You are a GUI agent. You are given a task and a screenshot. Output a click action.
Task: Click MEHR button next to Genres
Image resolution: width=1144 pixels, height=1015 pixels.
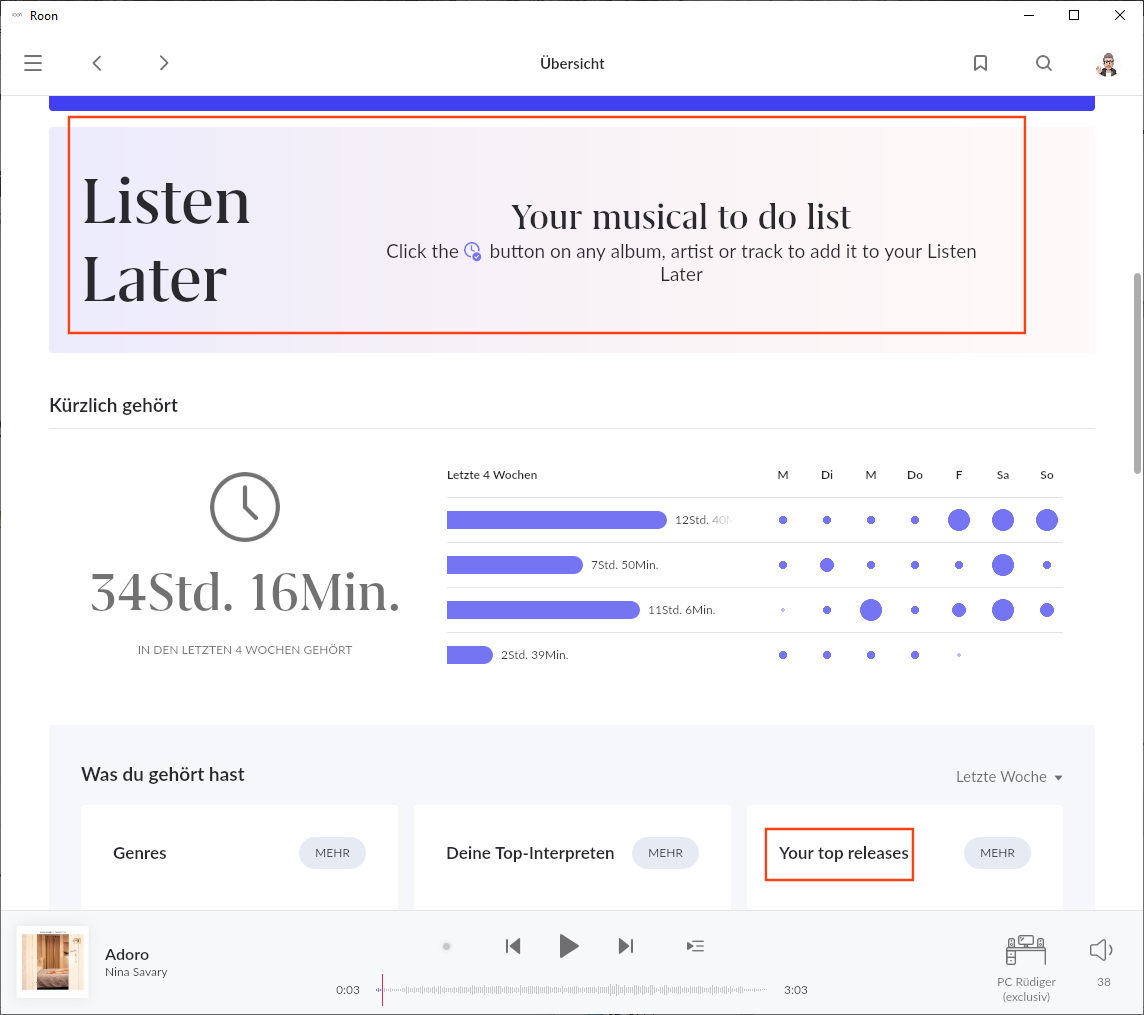click(332, 853)
